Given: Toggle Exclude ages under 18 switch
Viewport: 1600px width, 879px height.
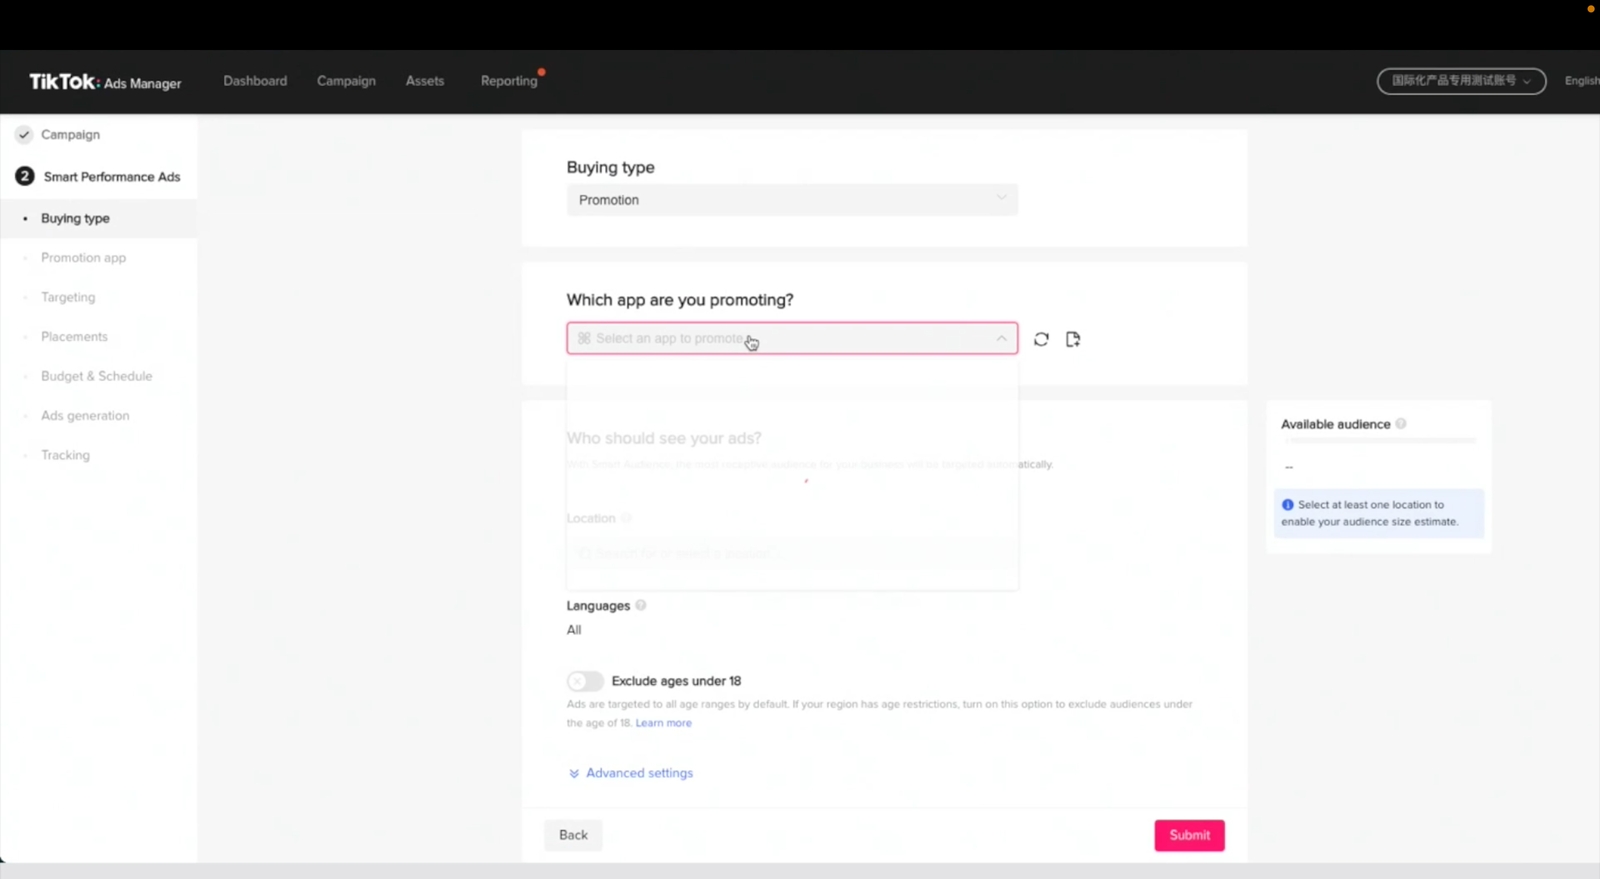Looking at the screenshot, I should 585,681.
